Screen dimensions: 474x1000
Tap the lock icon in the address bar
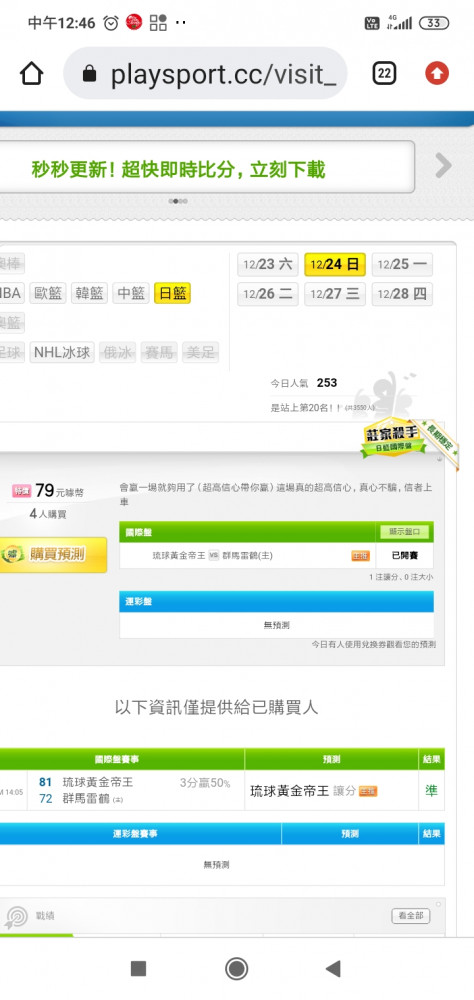pyautogui.click(x=89, y=75)
